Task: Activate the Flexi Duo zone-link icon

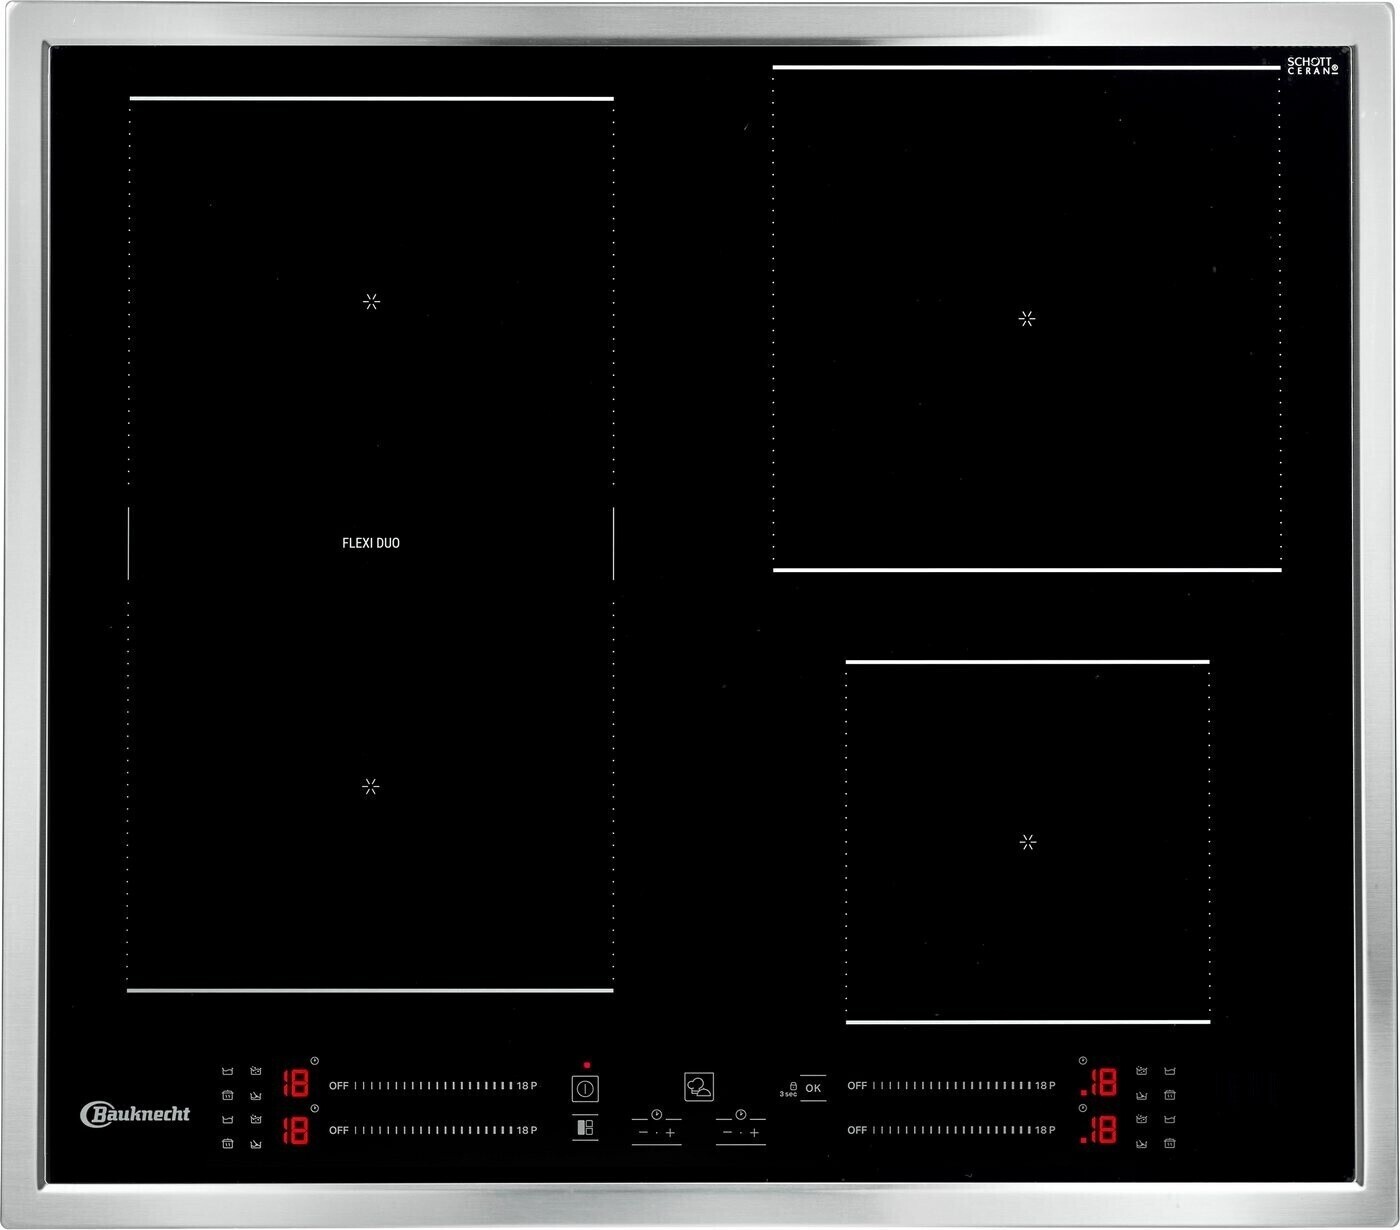Action: pyautogui.click(x=585, y=1128)
